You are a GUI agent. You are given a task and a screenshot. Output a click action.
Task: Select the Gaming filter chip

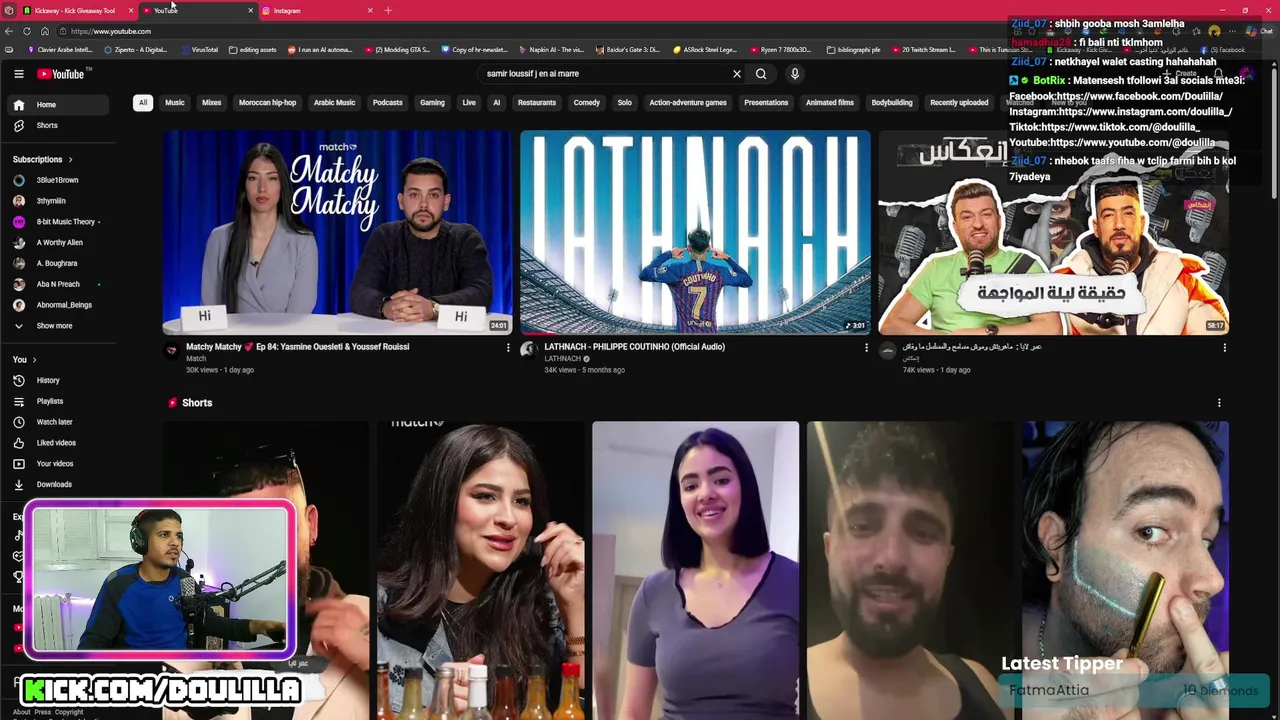tap(432, 102)
